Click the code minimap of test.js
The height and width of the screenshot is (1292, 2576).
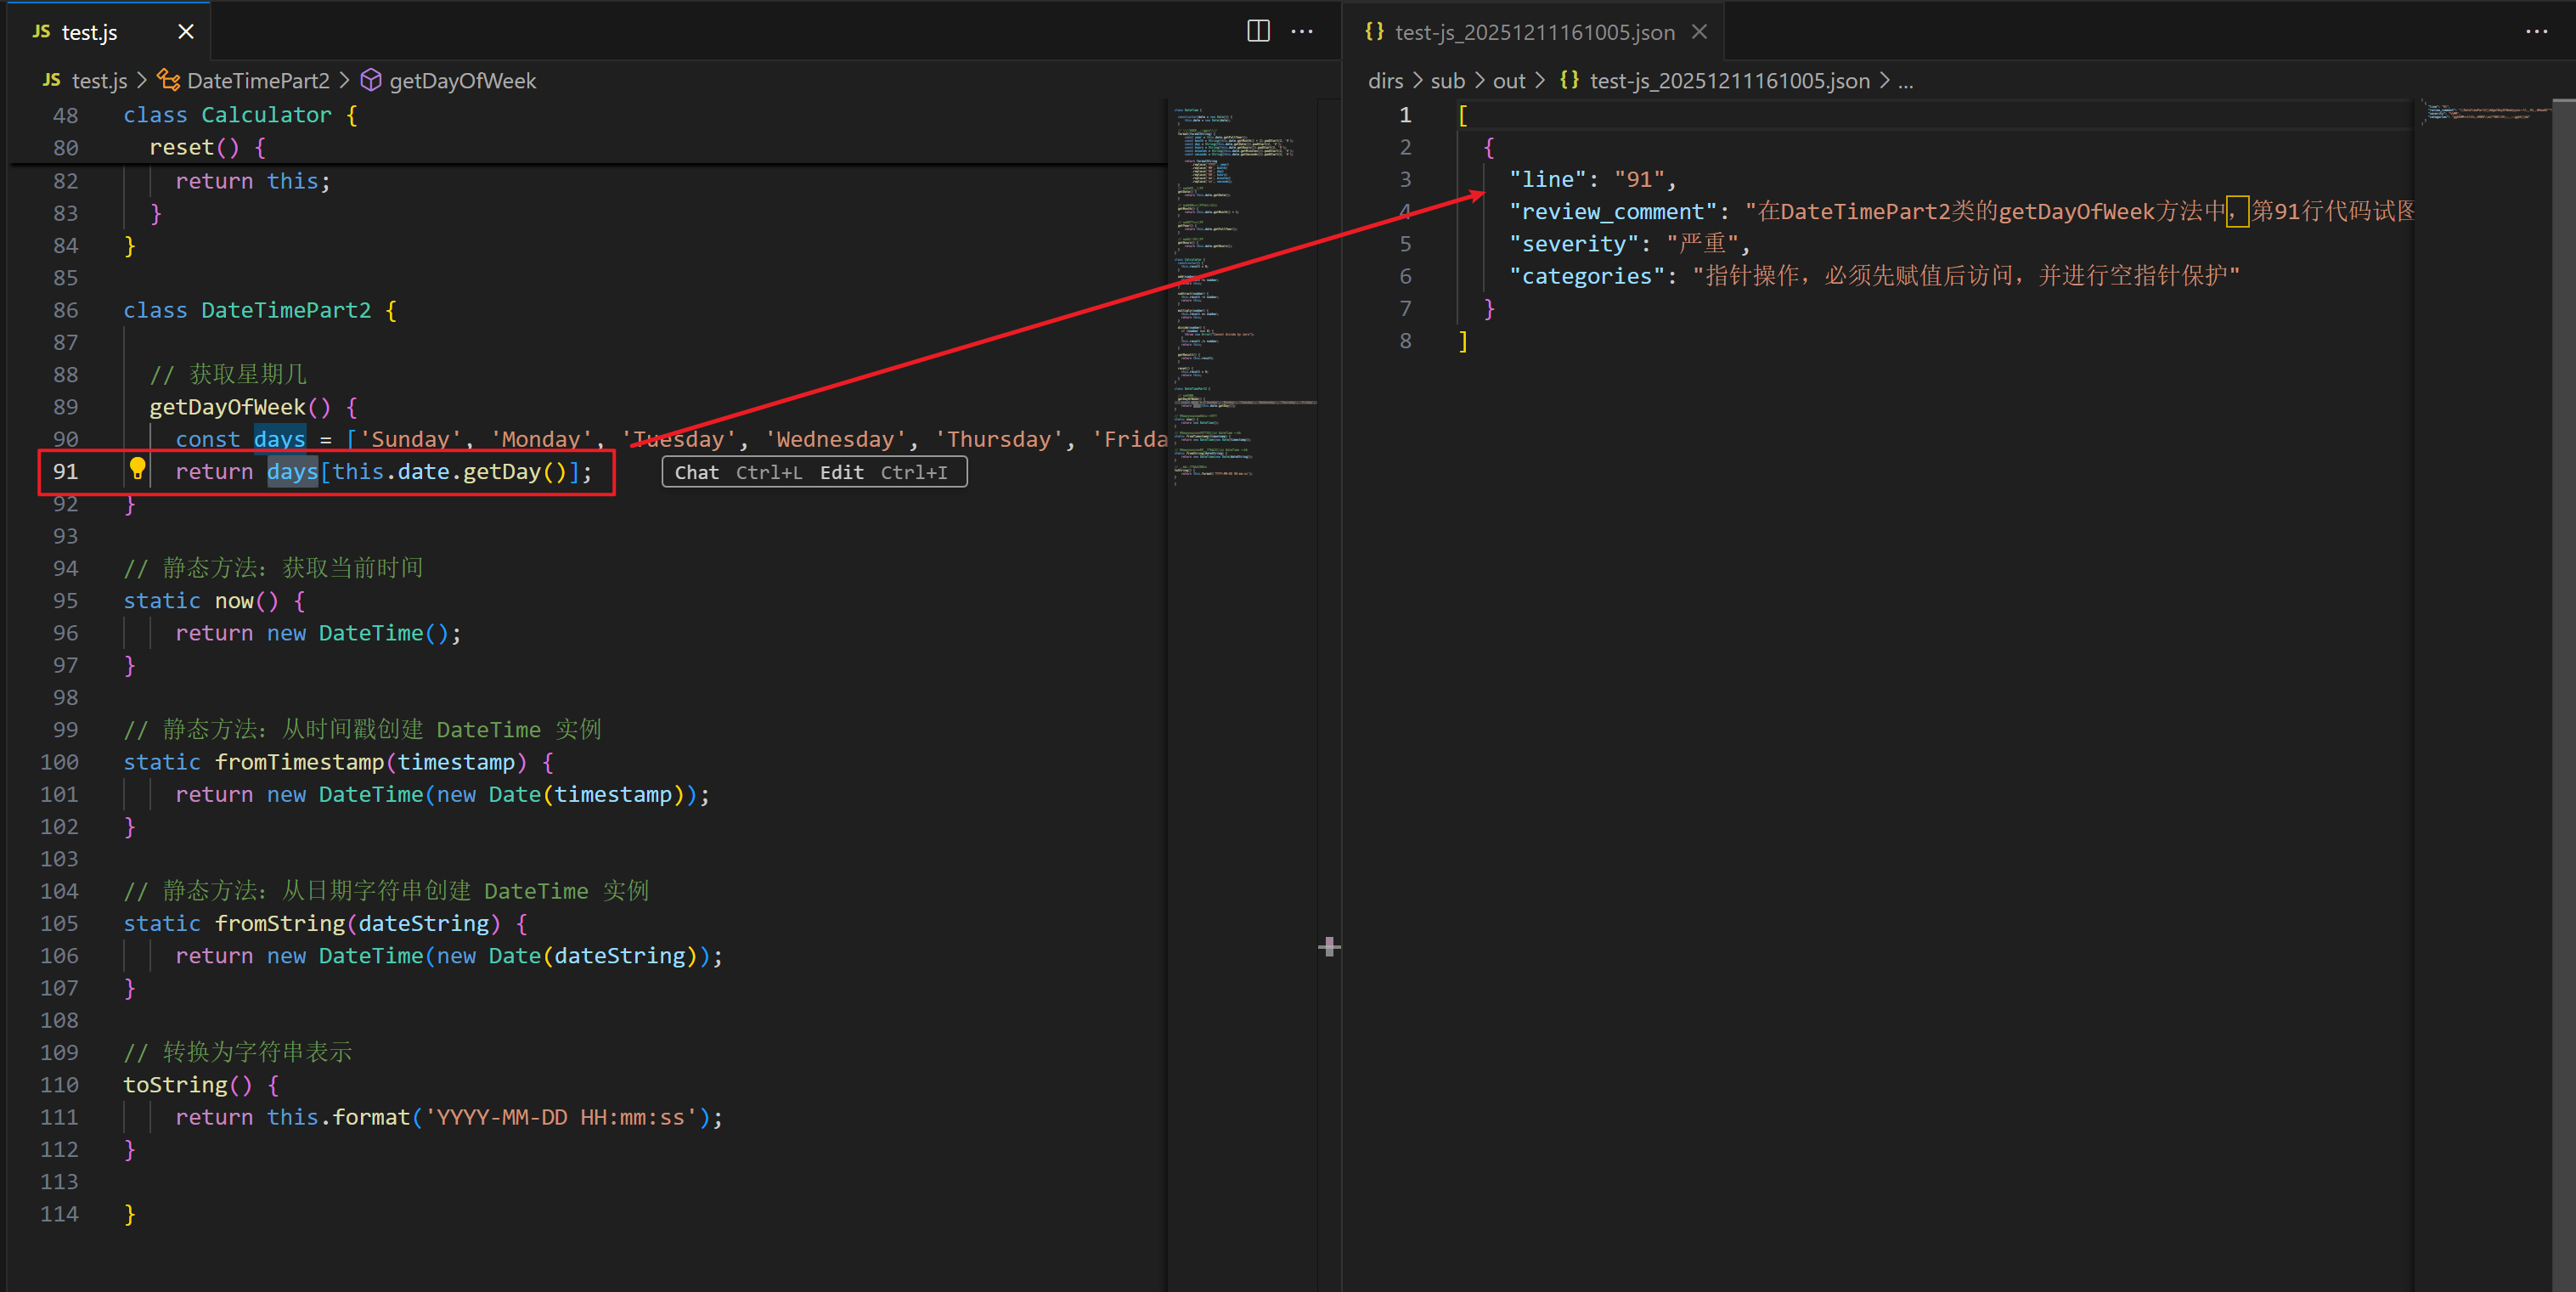point(1240,300)
